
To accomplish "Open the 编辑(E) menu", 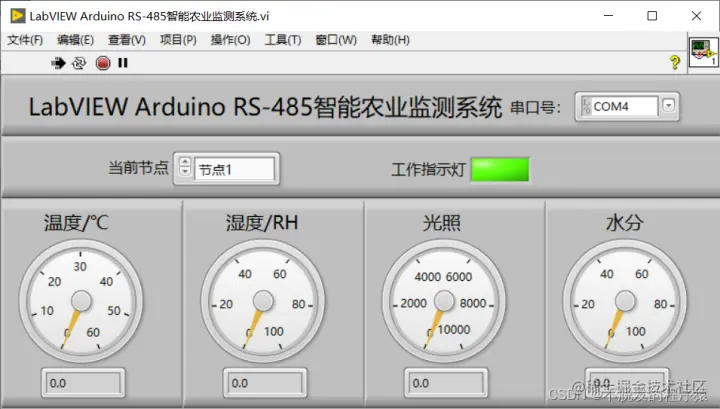I will tap(75, 40).
